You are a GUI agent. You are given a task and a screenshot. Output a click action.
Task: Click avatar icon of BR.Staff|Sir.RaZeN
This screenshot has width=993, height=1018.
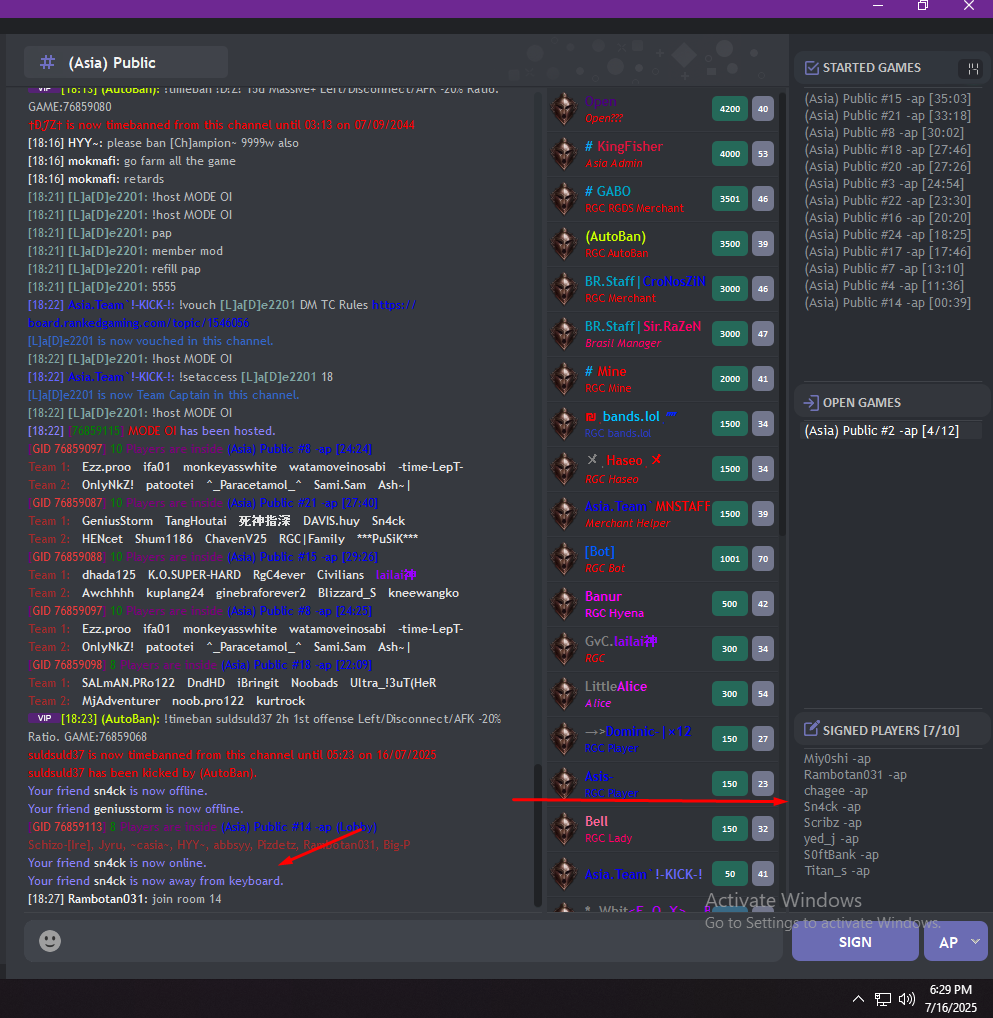564,334
